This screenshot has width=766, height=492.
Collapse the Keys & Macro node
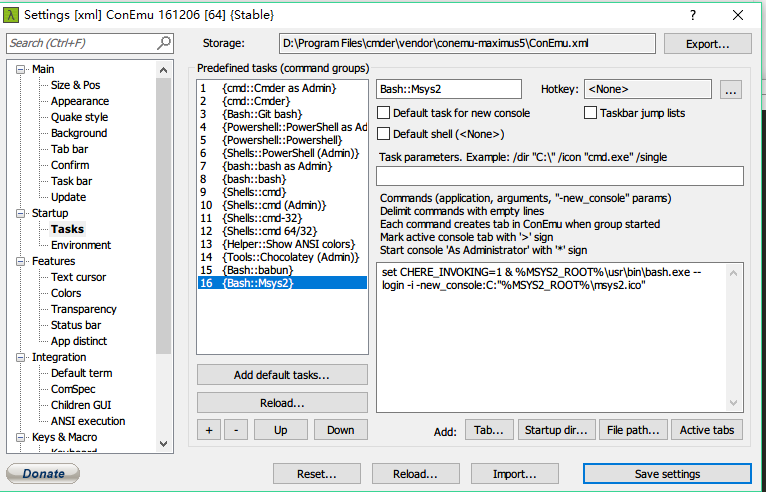pos(20,437)
